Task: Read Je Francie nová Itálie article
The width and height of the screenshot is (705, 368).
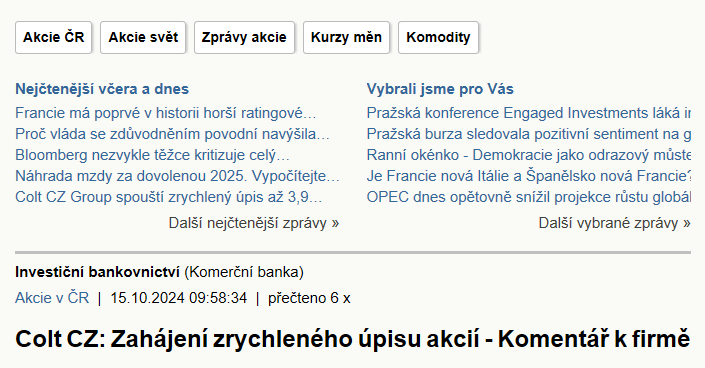Action: (x=529, y=176)
